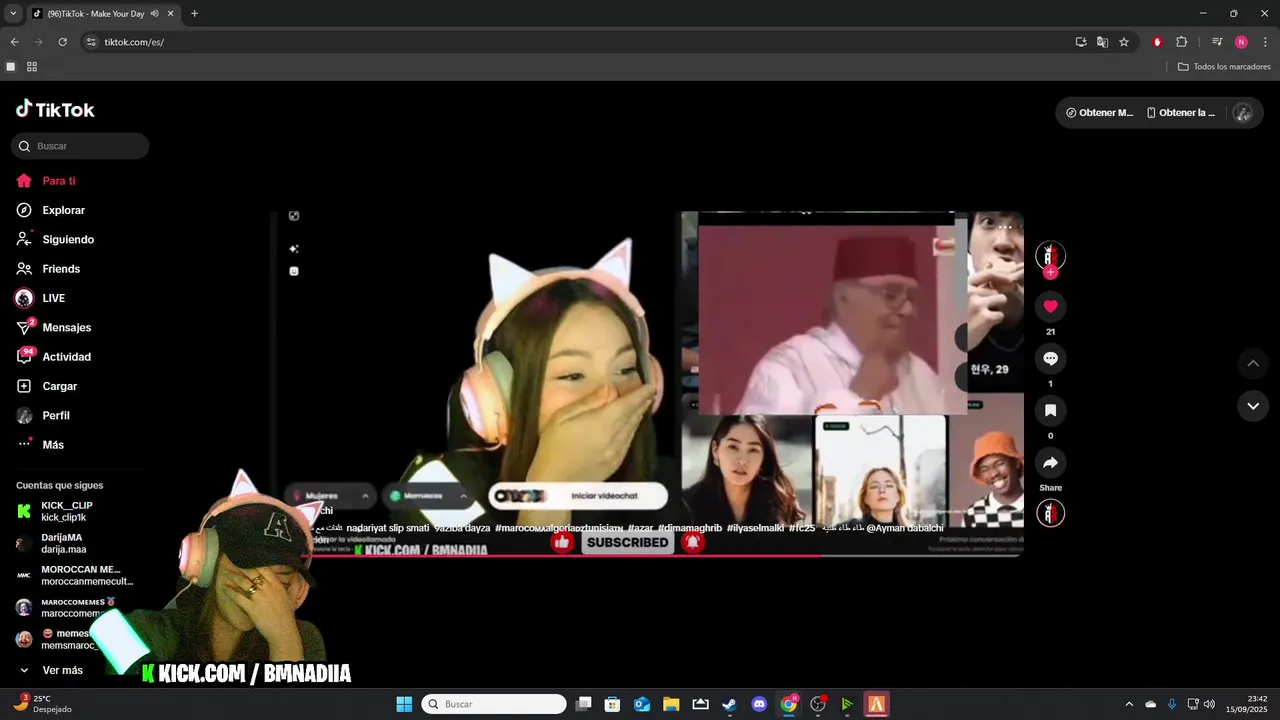Open the creator avatar above the like button
The height and width of the screenshot is (720, 1280).
1050,255
